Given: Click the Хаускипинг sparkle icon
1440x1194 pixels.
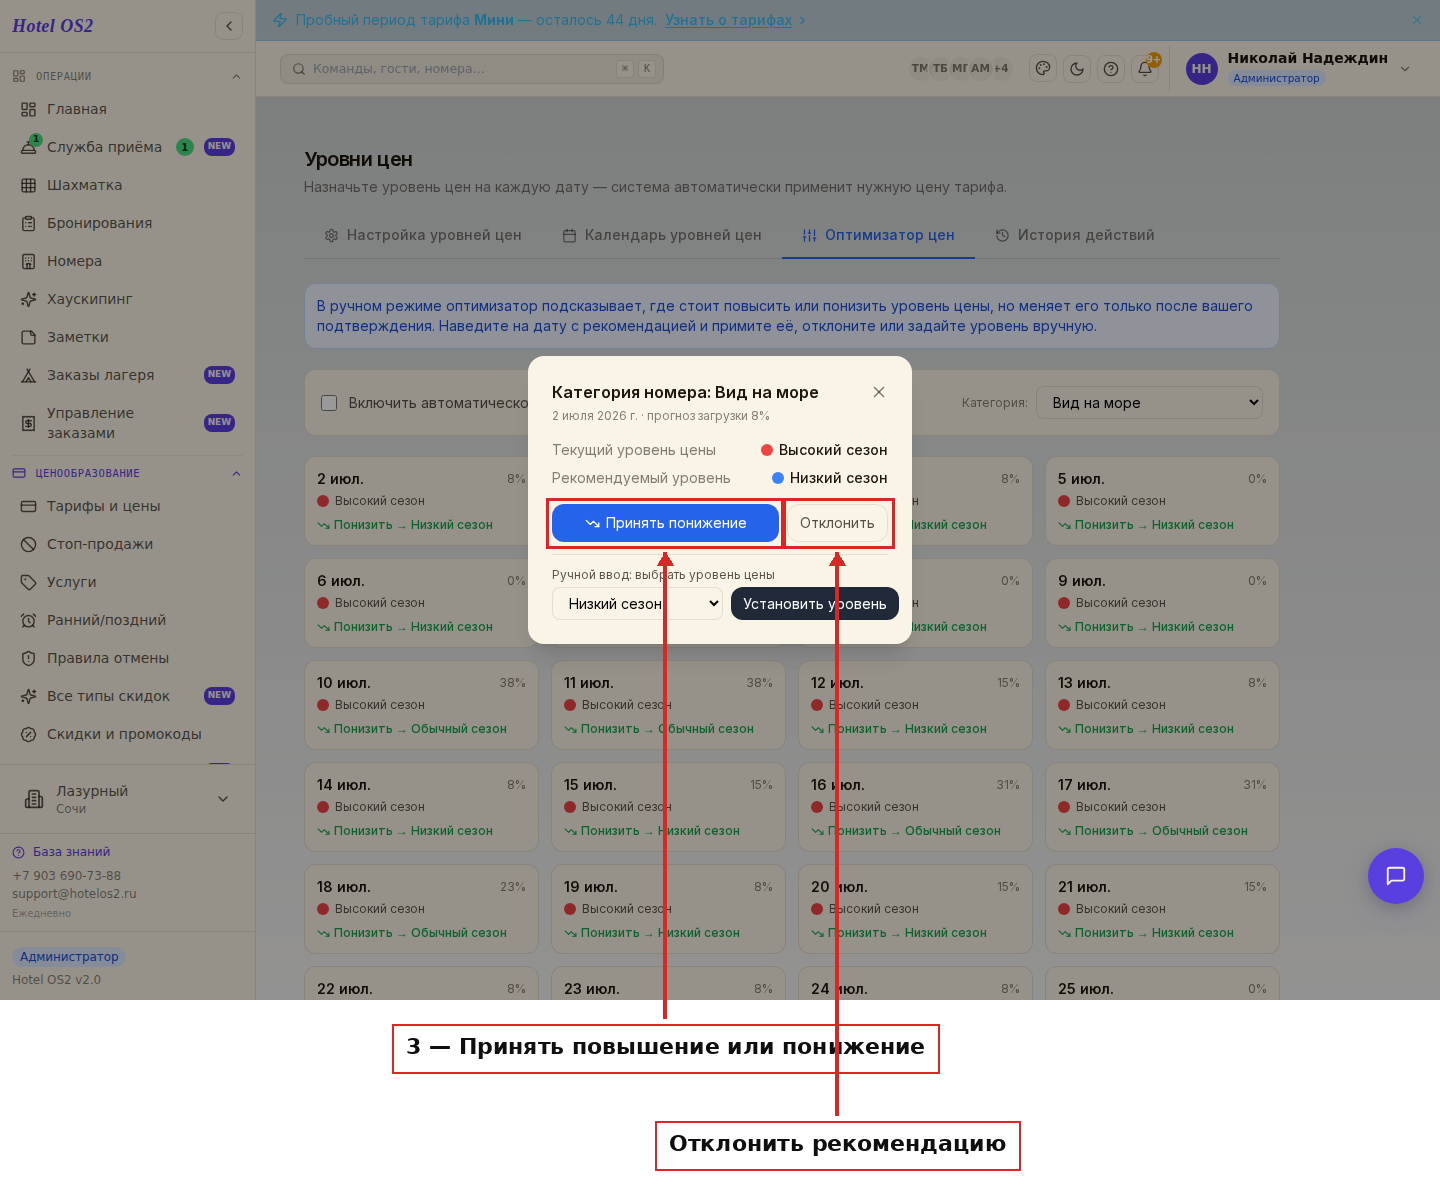Looking at the screenshot, I should (x=28, y=299).
